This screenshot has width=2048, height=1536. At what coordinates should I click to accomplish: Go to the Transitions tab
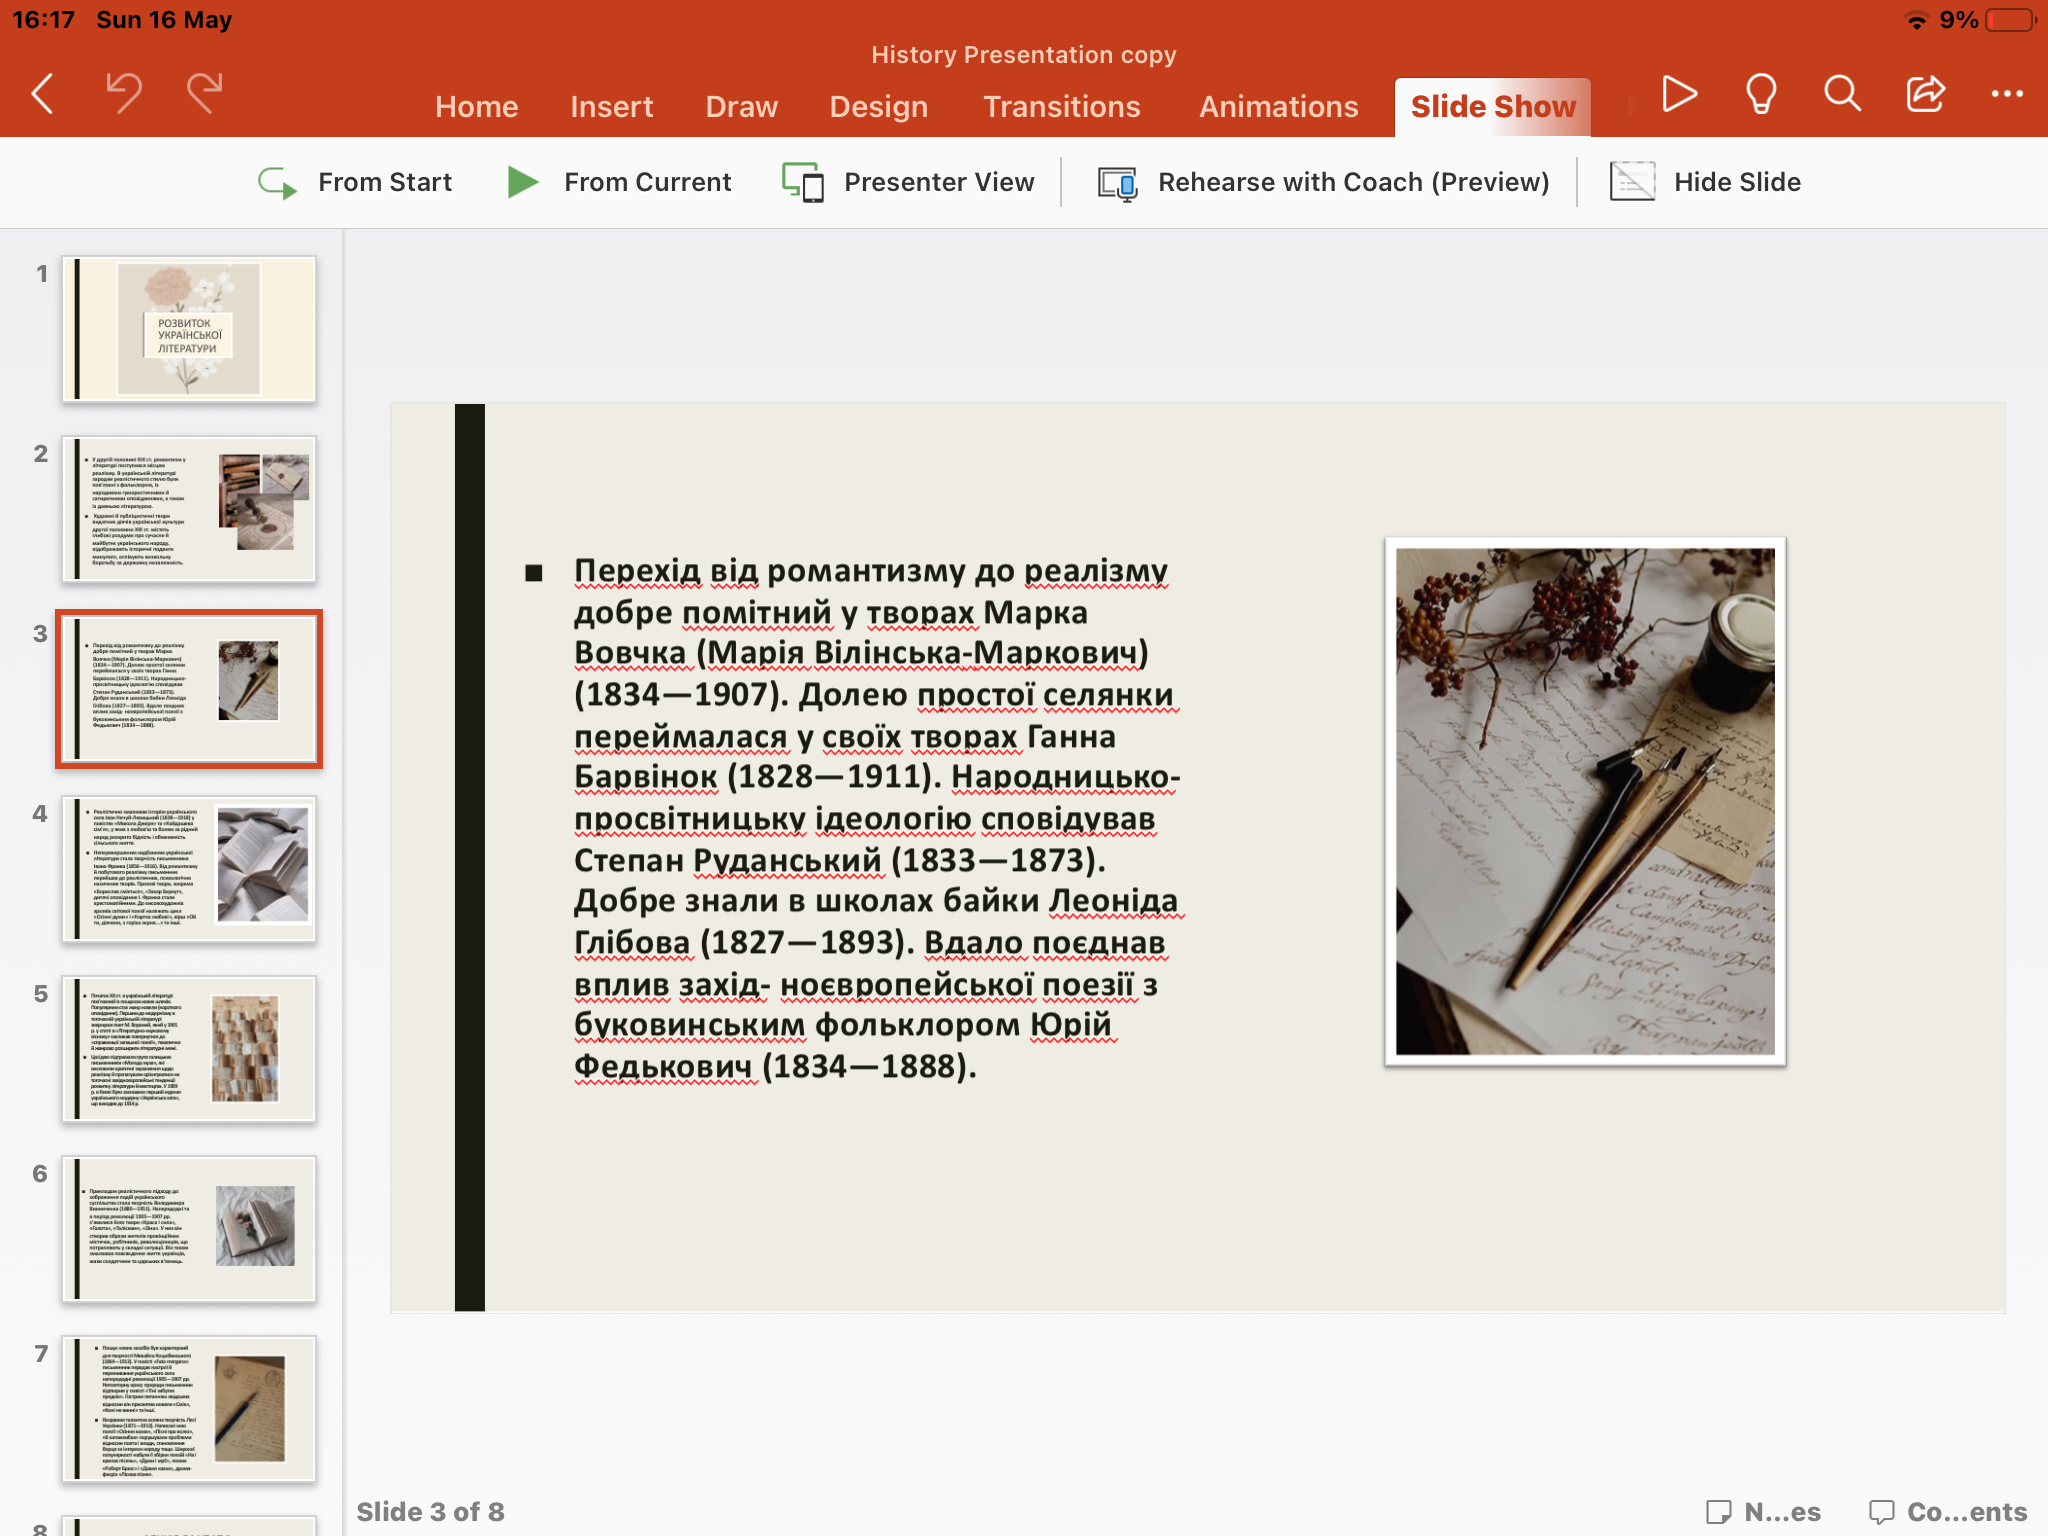click(1061, 107)
